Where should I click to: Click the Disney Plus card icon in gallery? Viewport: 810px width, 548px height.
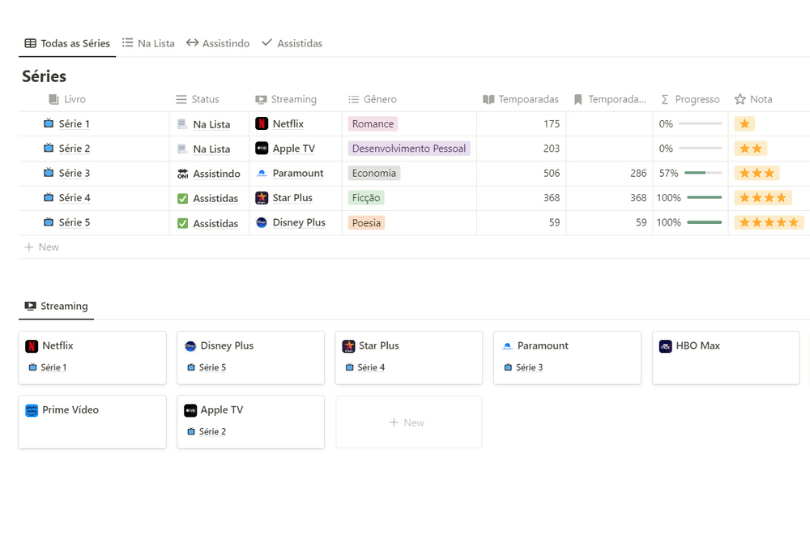[x=190, y=346]
